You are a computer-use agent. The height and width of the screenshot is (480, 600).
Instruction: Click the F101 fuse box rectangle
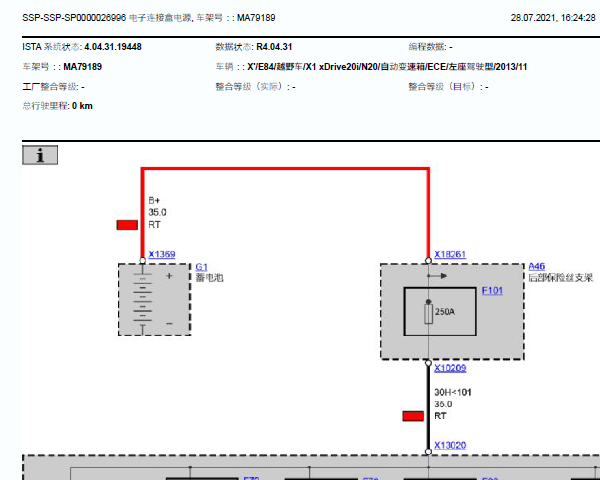tap(440, 312)
